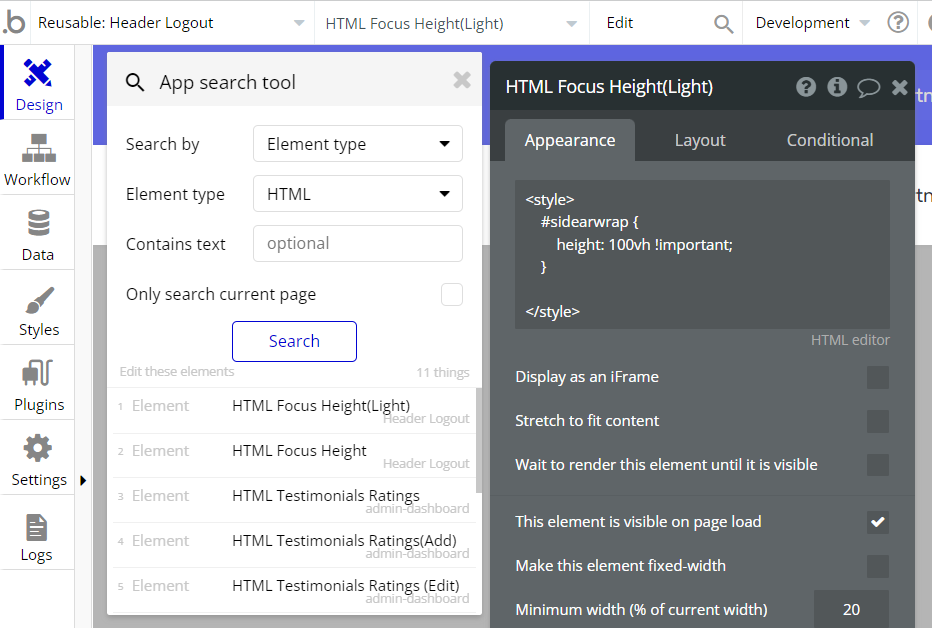Open the Plugins section
932x628 pixels.
pyautogui.click(x=38, y=384)
